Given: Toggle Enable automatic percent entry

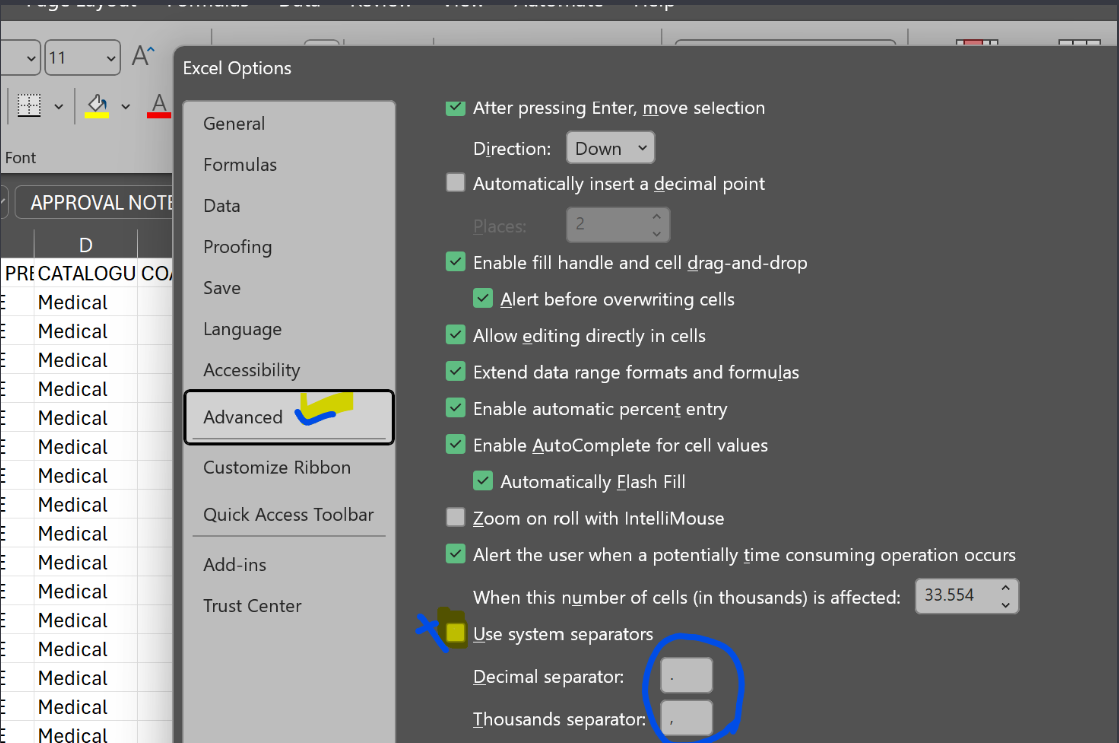Looking at the screenshot, I should pyautogui.click(x=455, y=408).
